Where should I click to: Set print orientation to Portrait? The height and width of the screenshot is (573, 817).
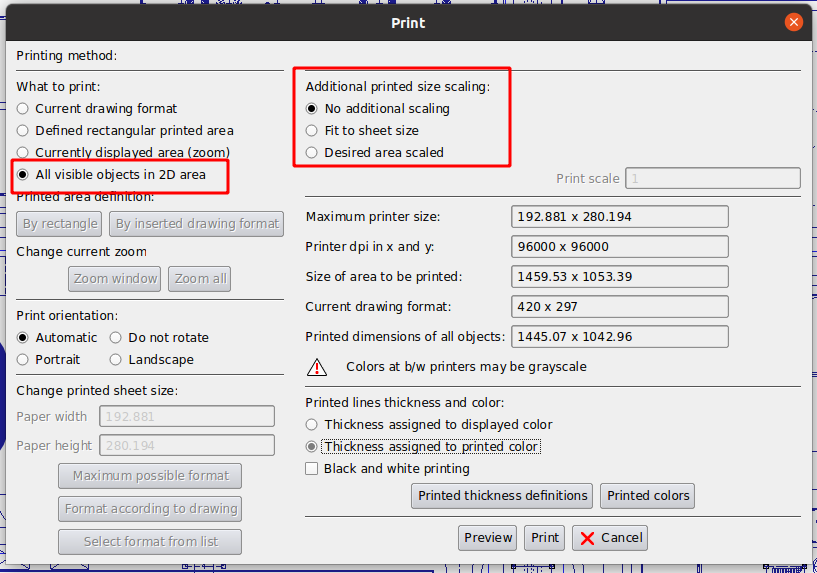pos(23,359)
